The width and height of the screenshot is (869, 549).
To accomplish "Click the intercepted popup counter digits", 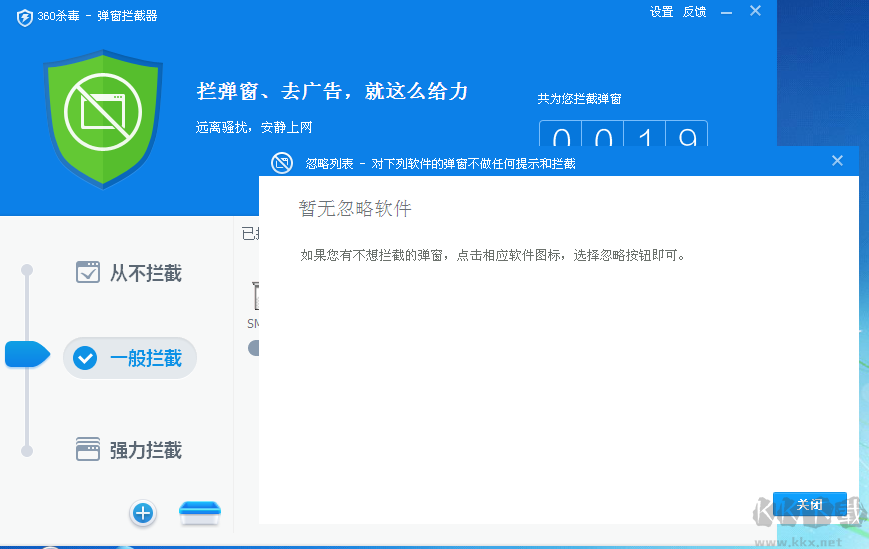I will point(623,134).
